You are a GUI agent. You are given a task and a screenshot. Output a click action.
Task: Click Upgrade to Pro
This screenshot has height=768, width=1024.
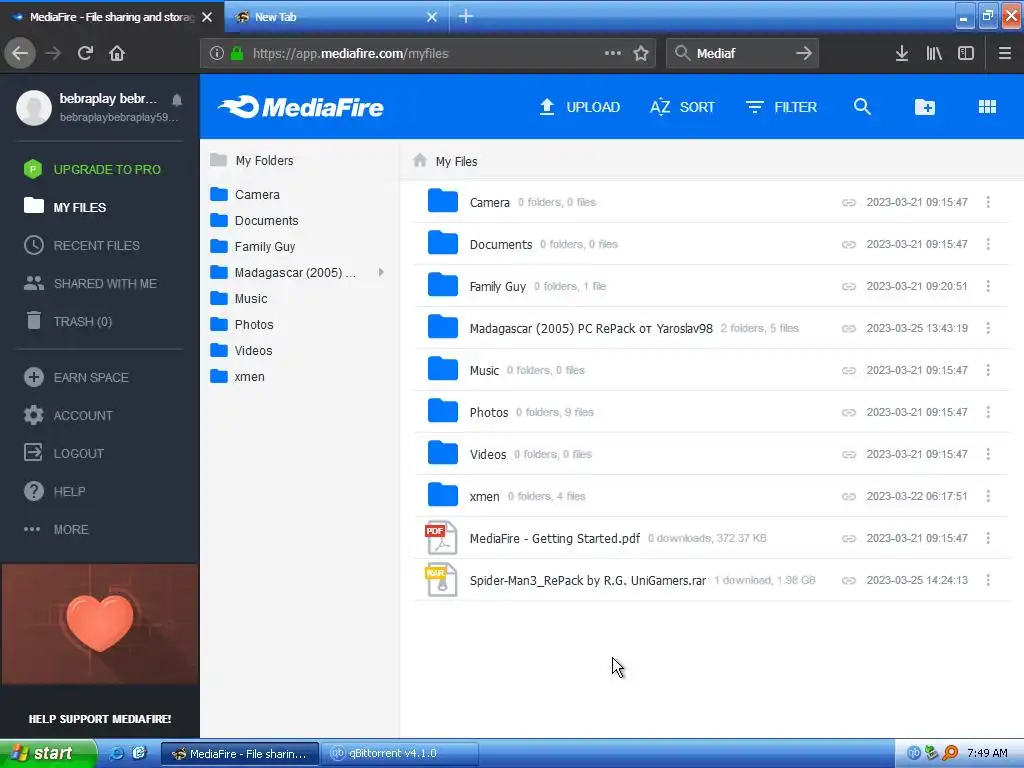[x=92, y=169]
